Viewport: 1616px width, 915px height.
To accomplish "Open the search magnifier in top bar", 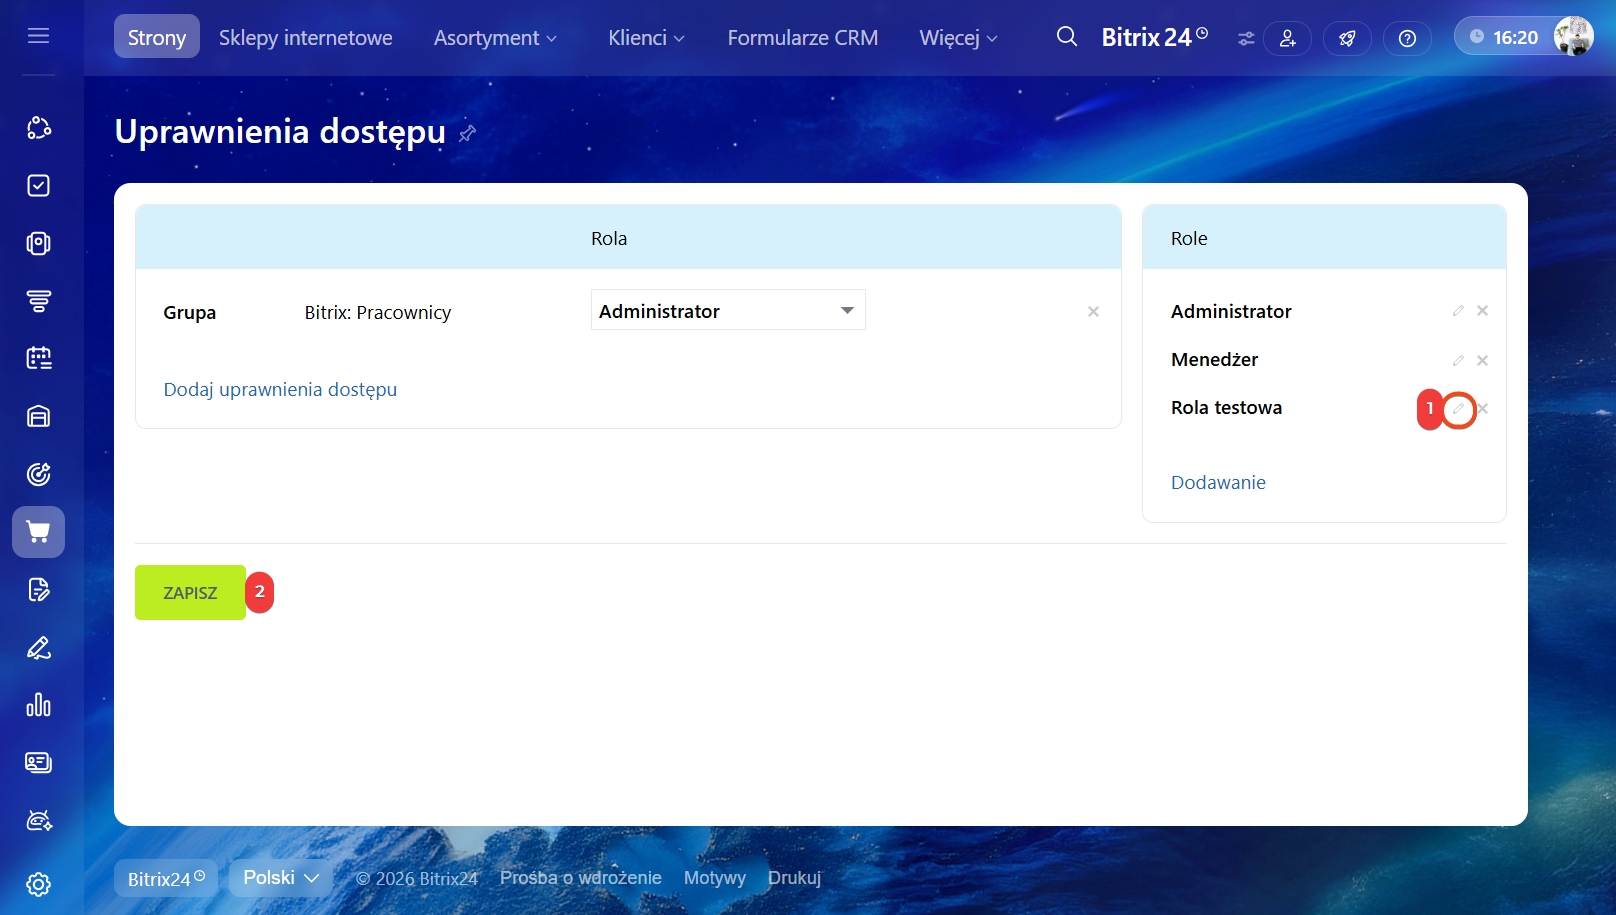I will [1066, 37].
